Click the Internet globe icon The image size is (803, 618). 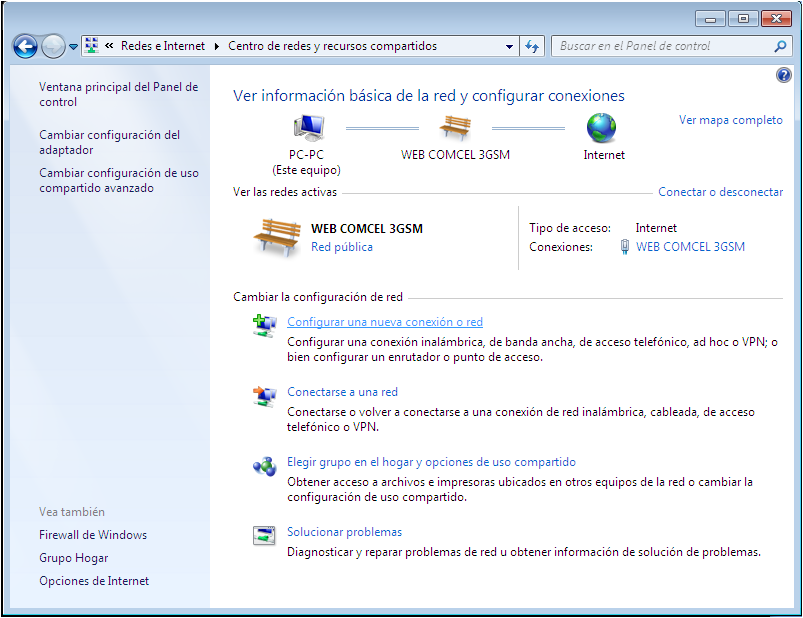point(601,128)
